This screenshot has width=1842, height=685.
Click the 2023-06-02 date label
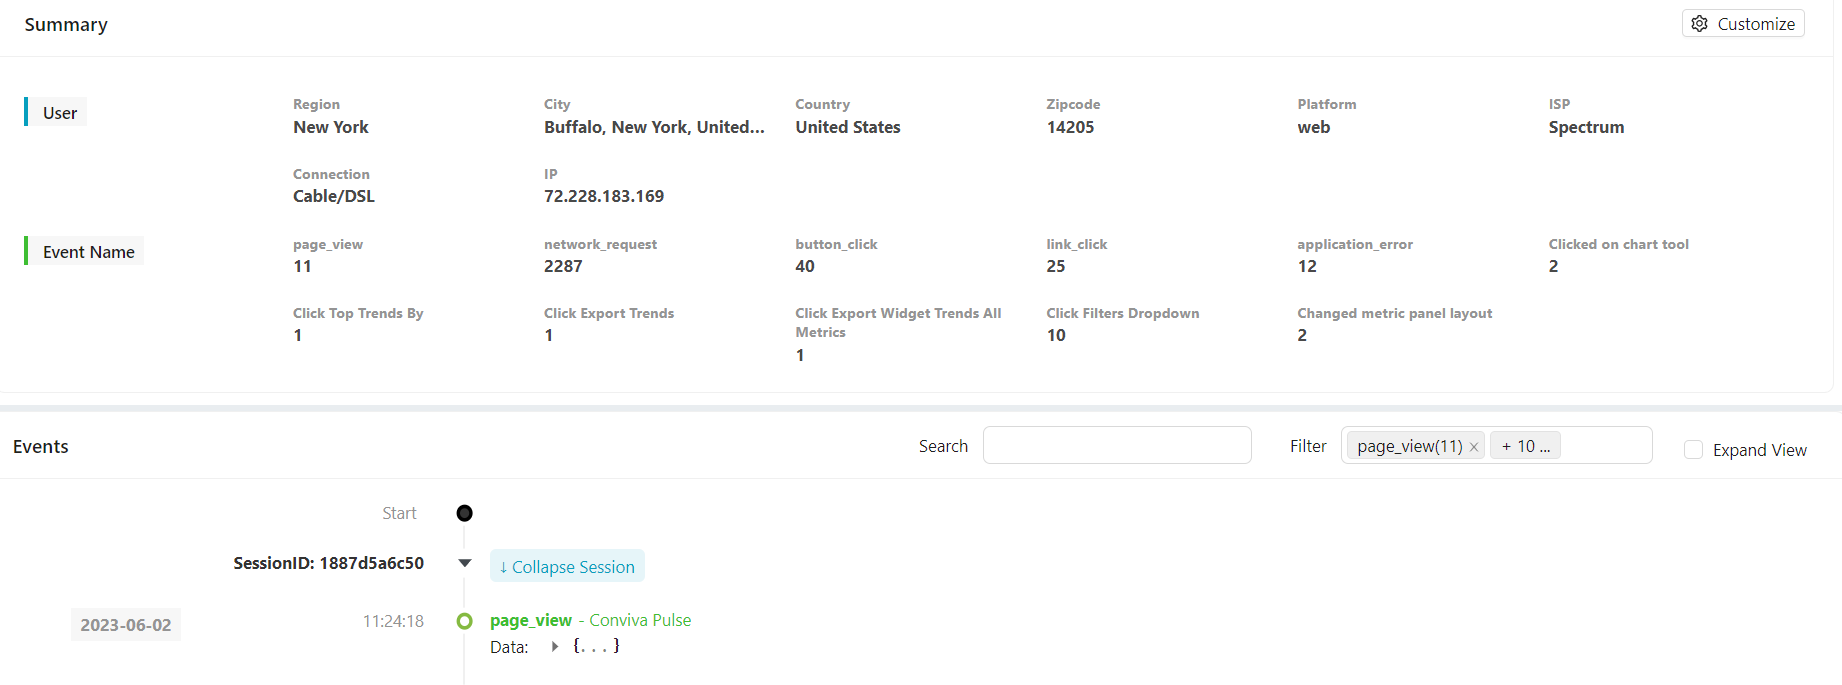point(126,625)
